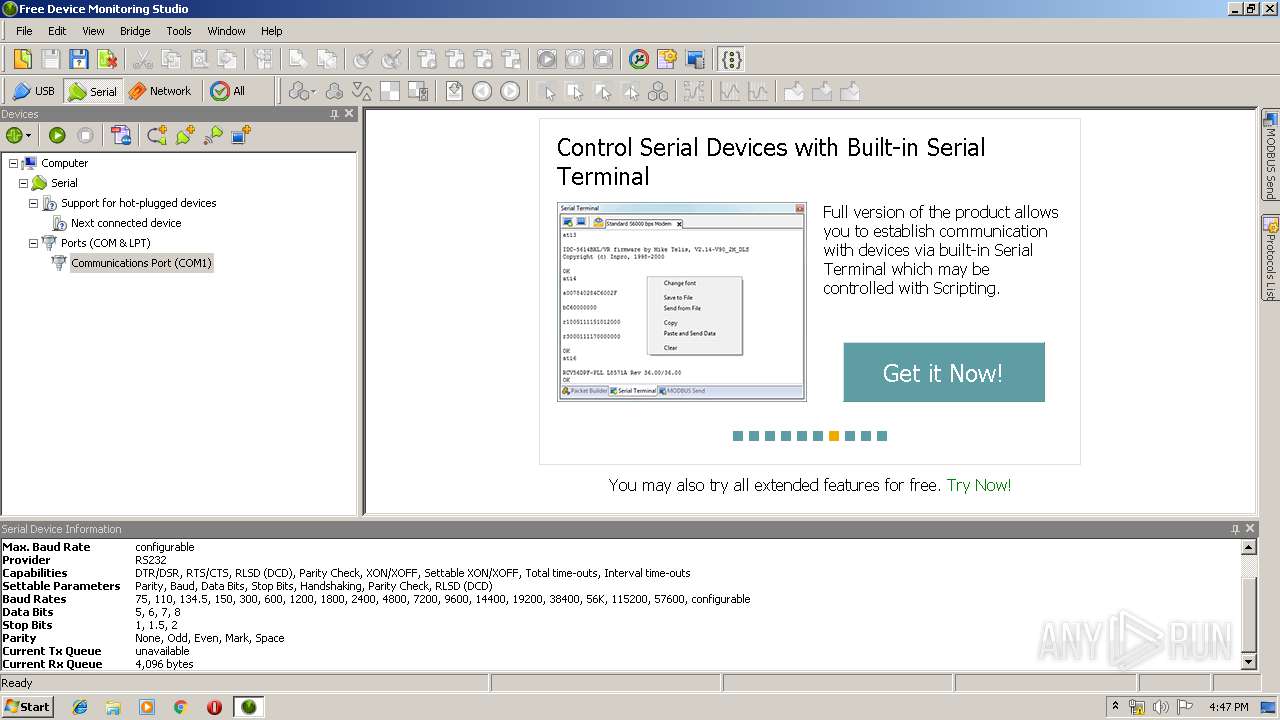Open the File menu
Screen dimensions: 1280x720
click(24, 31)
